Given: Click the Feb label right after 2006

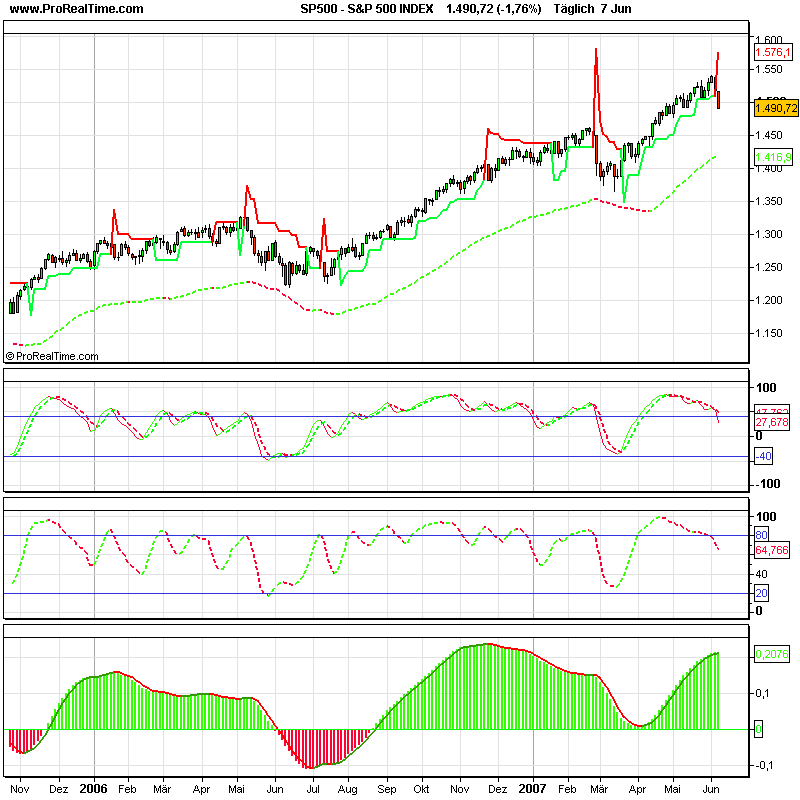Looking at the screenshot, I should pos(127,789).
